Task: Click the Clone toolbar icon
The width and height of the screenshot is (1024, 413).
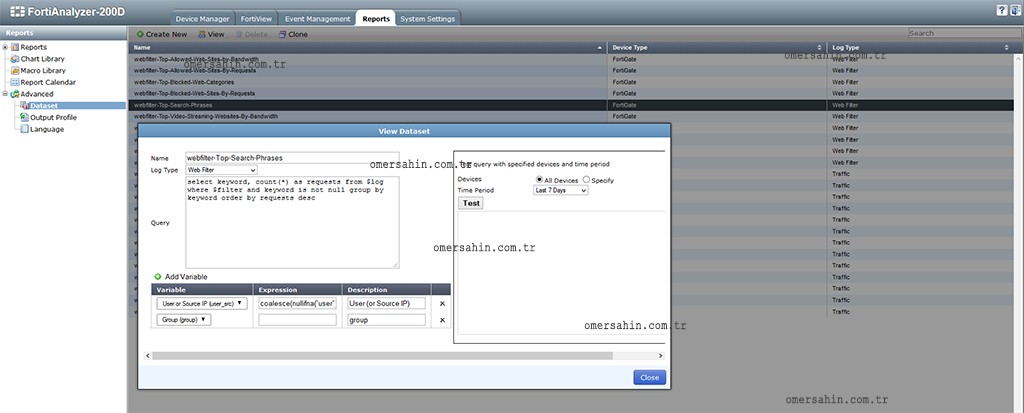Action: click(282, 34)
